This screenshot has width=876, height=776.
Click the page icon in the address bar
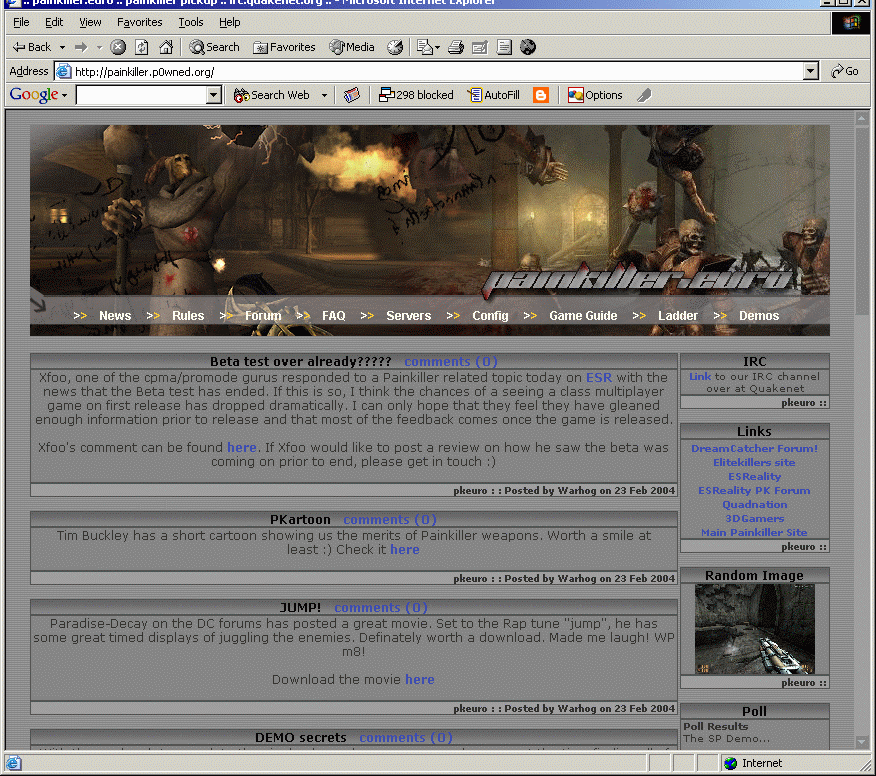63,72
